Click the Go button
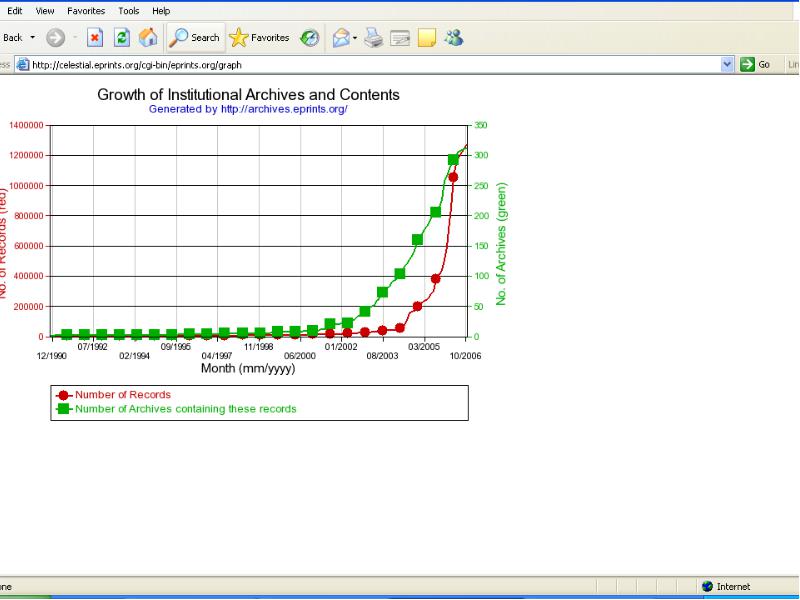Screen dimensions: 800x600 [755, 65]
